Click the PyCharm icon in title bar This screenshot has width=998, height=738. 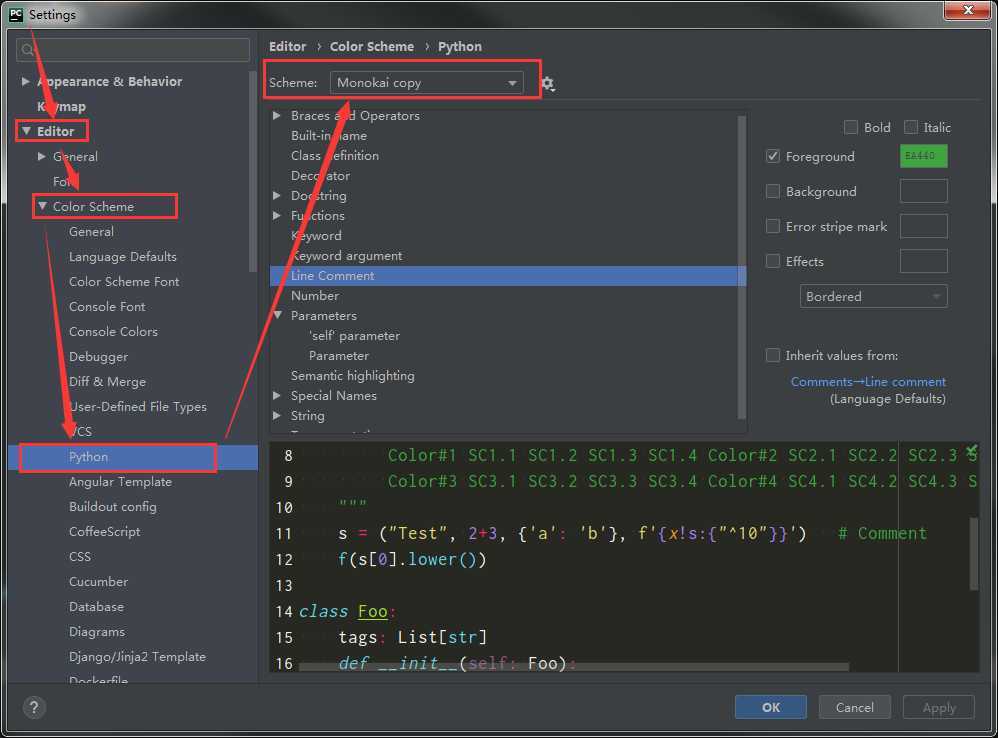(x=15, y=14)
